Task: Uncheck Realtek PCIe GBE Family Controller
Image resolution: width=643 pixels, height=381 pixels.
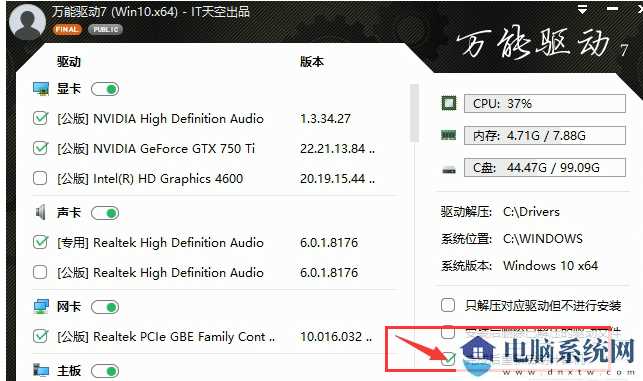Action: point(40,336)
